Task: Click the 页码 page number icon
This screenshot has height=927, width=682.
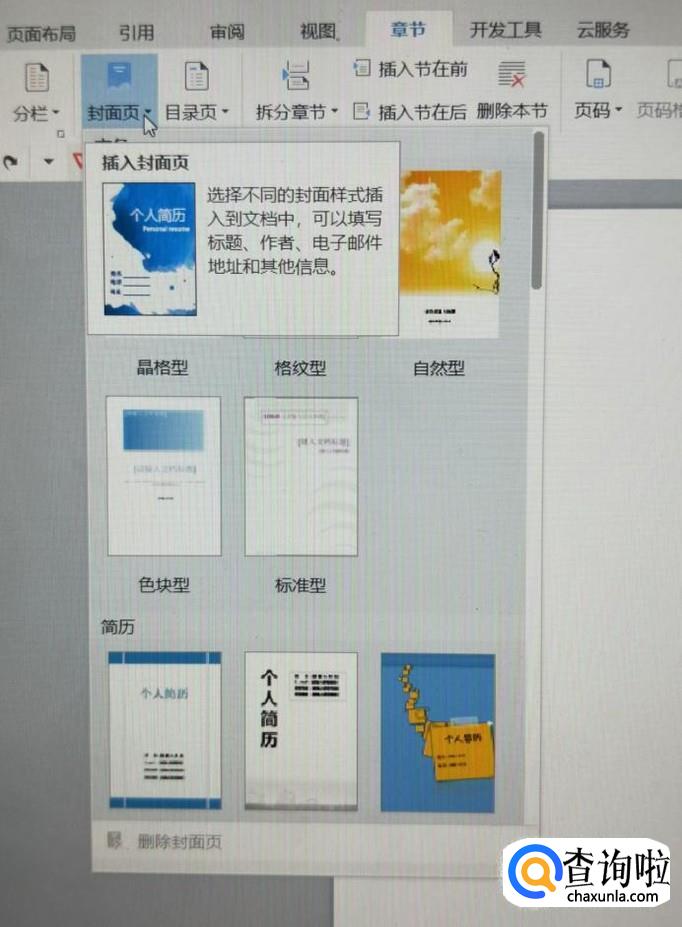Action: tap(598, 73)
